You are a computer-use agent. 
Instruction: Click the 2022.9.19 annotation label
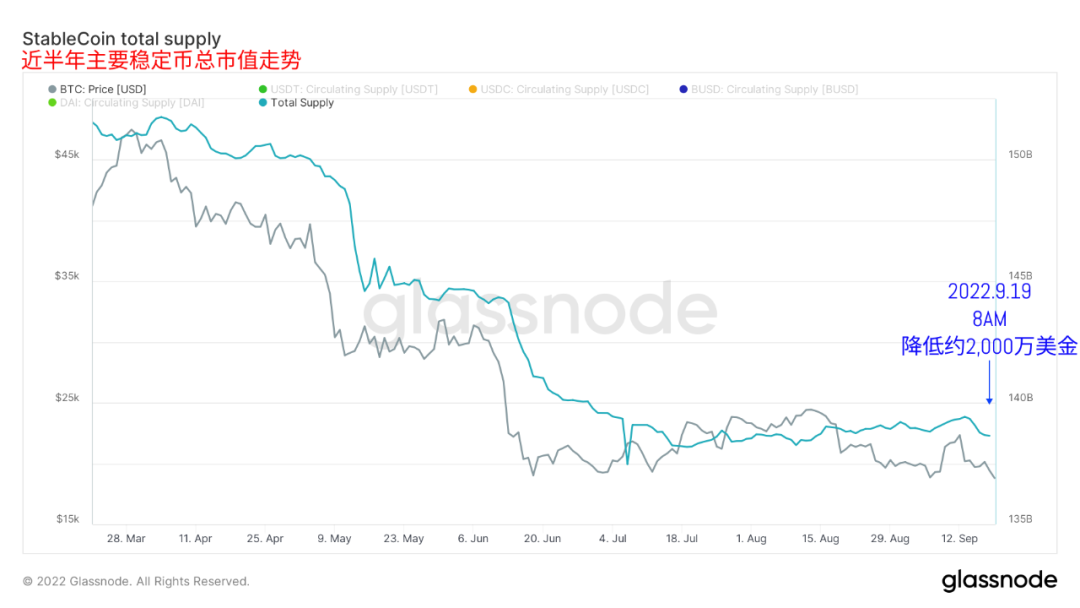tap(989, 291)
